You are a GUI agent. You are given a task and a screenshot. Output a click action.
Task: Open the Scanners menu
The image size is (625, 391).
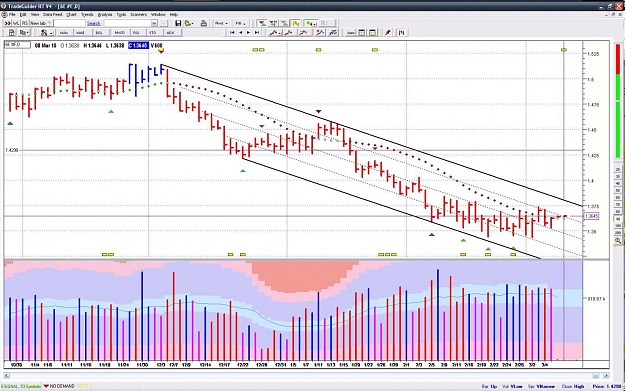pos(138,14)
